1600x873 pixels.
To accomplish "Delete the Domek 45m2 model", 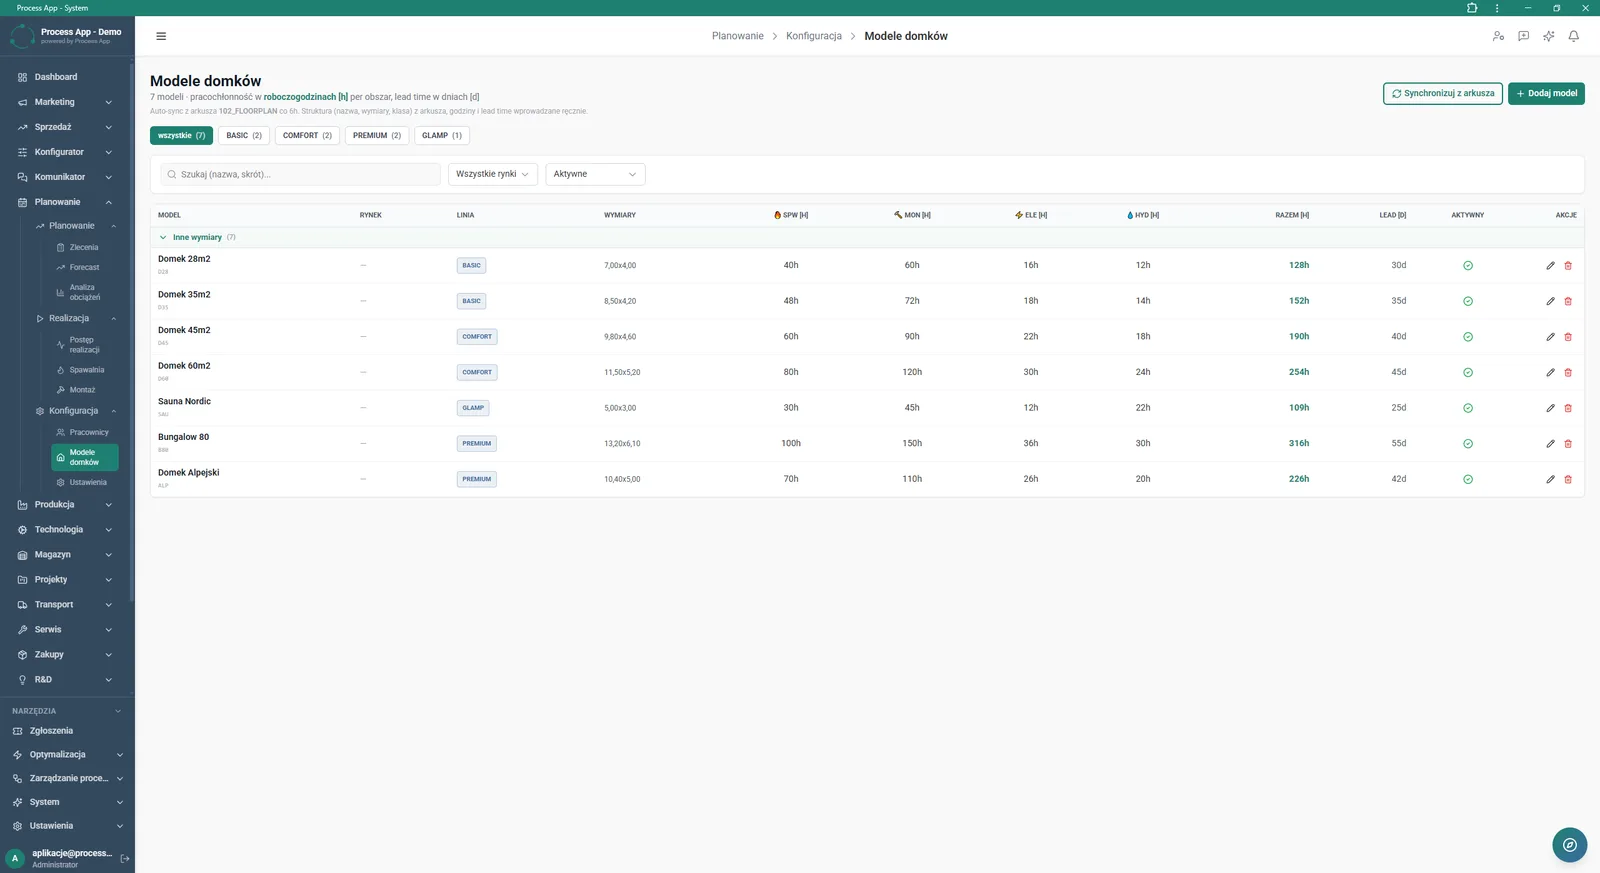I will (x=1568, y=337).
